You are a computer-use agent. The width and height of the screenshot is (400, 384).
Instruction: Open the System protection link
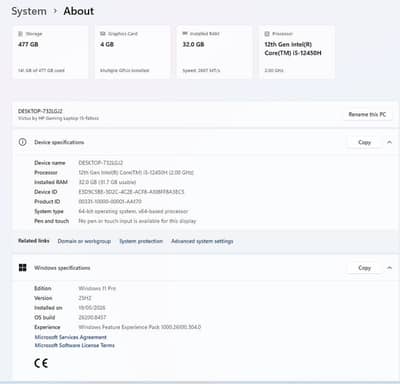coord(141,241)
